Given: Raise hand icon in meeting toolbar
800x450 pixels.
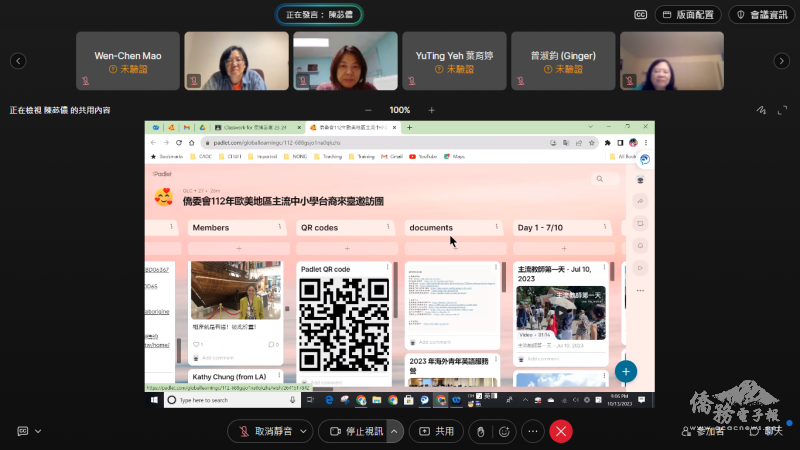Looking at the screenshot, I should (481, 432).
